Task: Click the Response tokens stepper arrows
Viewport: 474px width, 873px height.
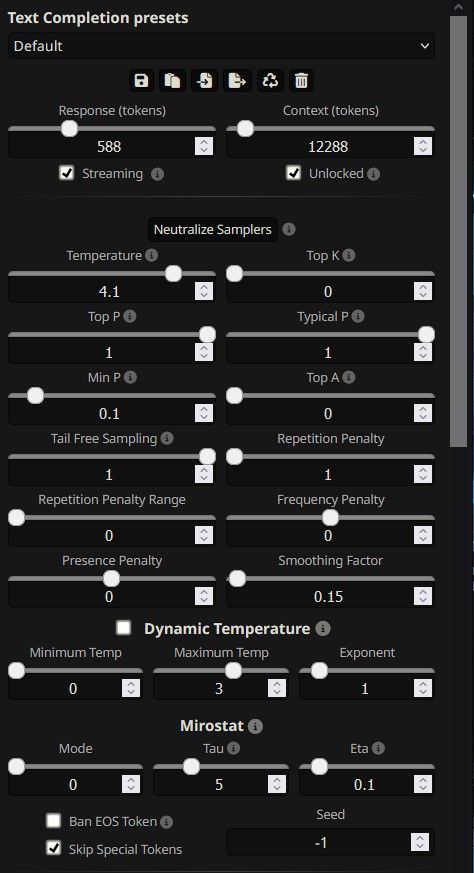Action: point(204,146)
